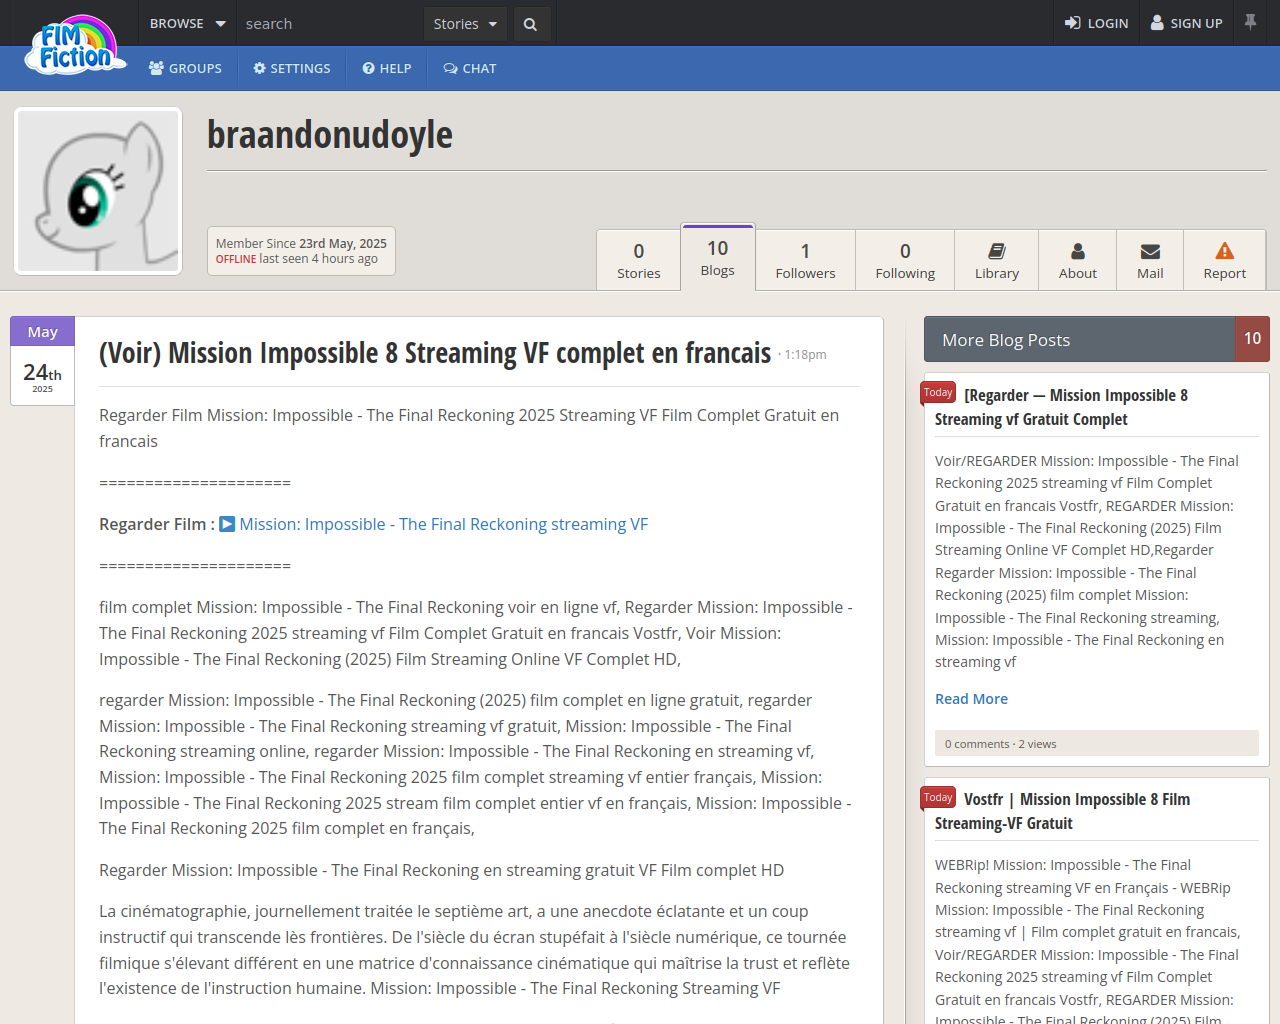The image size is (1280, 1024).
Task: Open Mission: Impossible streaming VF link
Action: (x=444, y=524)
